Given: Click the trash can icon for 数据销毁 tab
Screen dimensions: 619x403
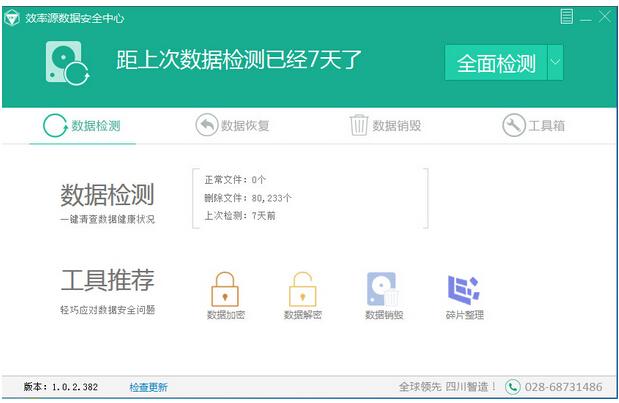Looking at the screenshot, I should [358, 125].
